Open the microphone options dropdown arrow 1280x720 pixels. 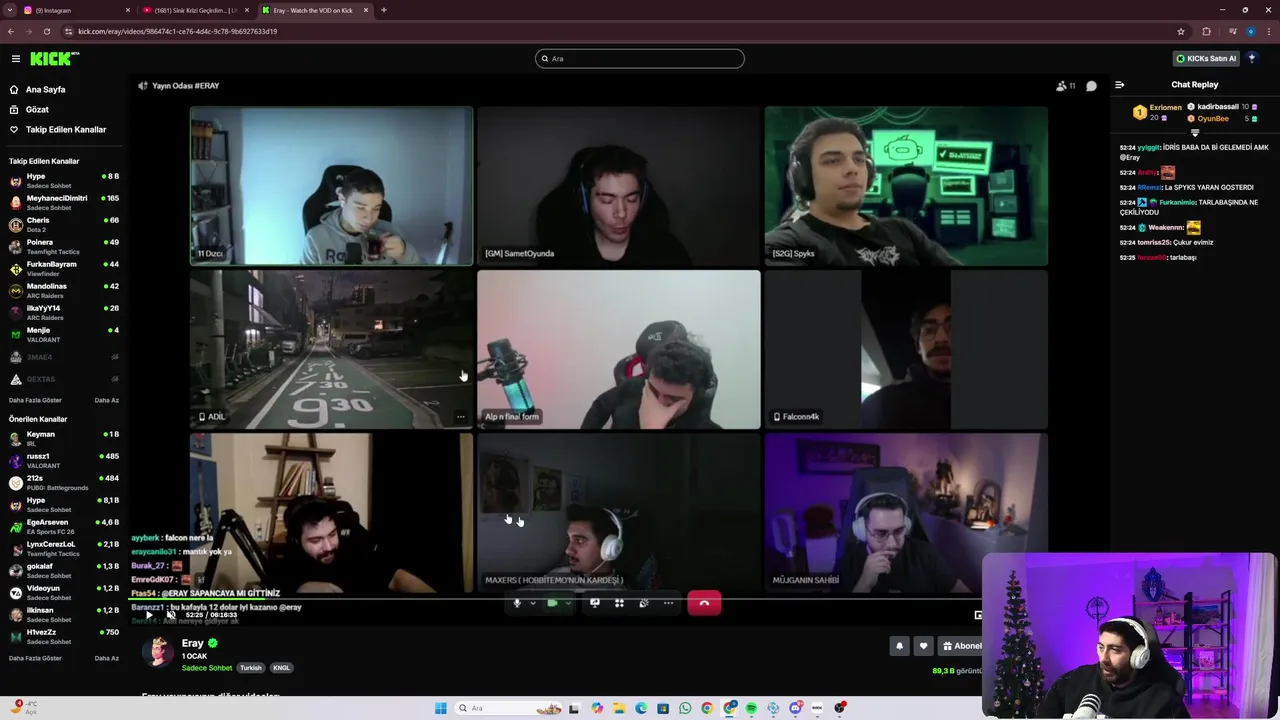point(532,603)
